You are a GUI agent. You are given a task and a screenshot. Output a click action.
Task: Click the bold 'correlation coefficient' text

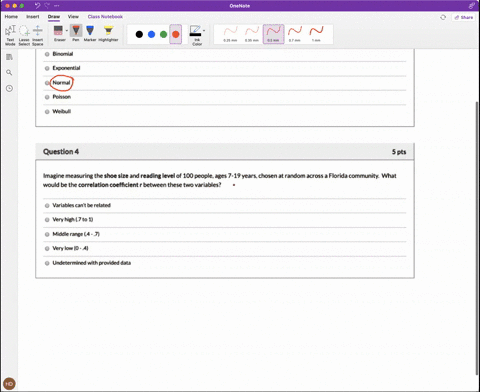click(108, 185)
